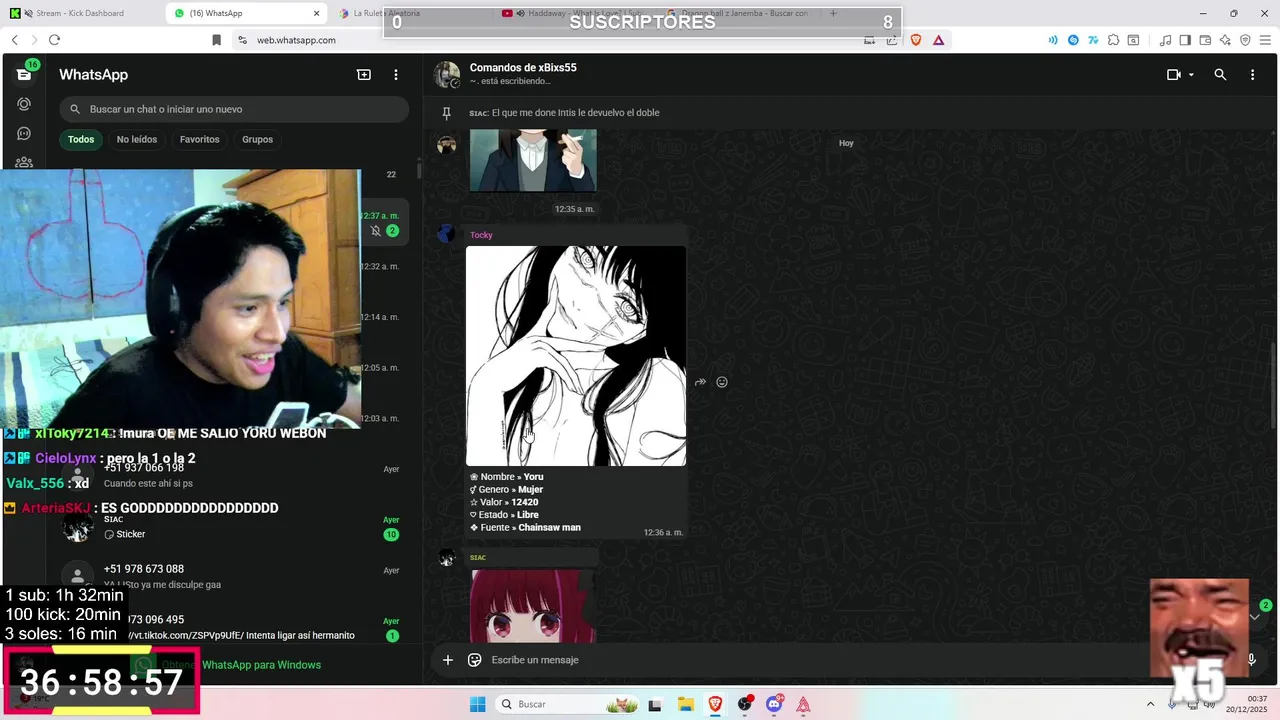Viewport: 1280px width, 720px height.
Task: Switch to the Stream - Kick Dashboard tab
Action: pos(80,13)
